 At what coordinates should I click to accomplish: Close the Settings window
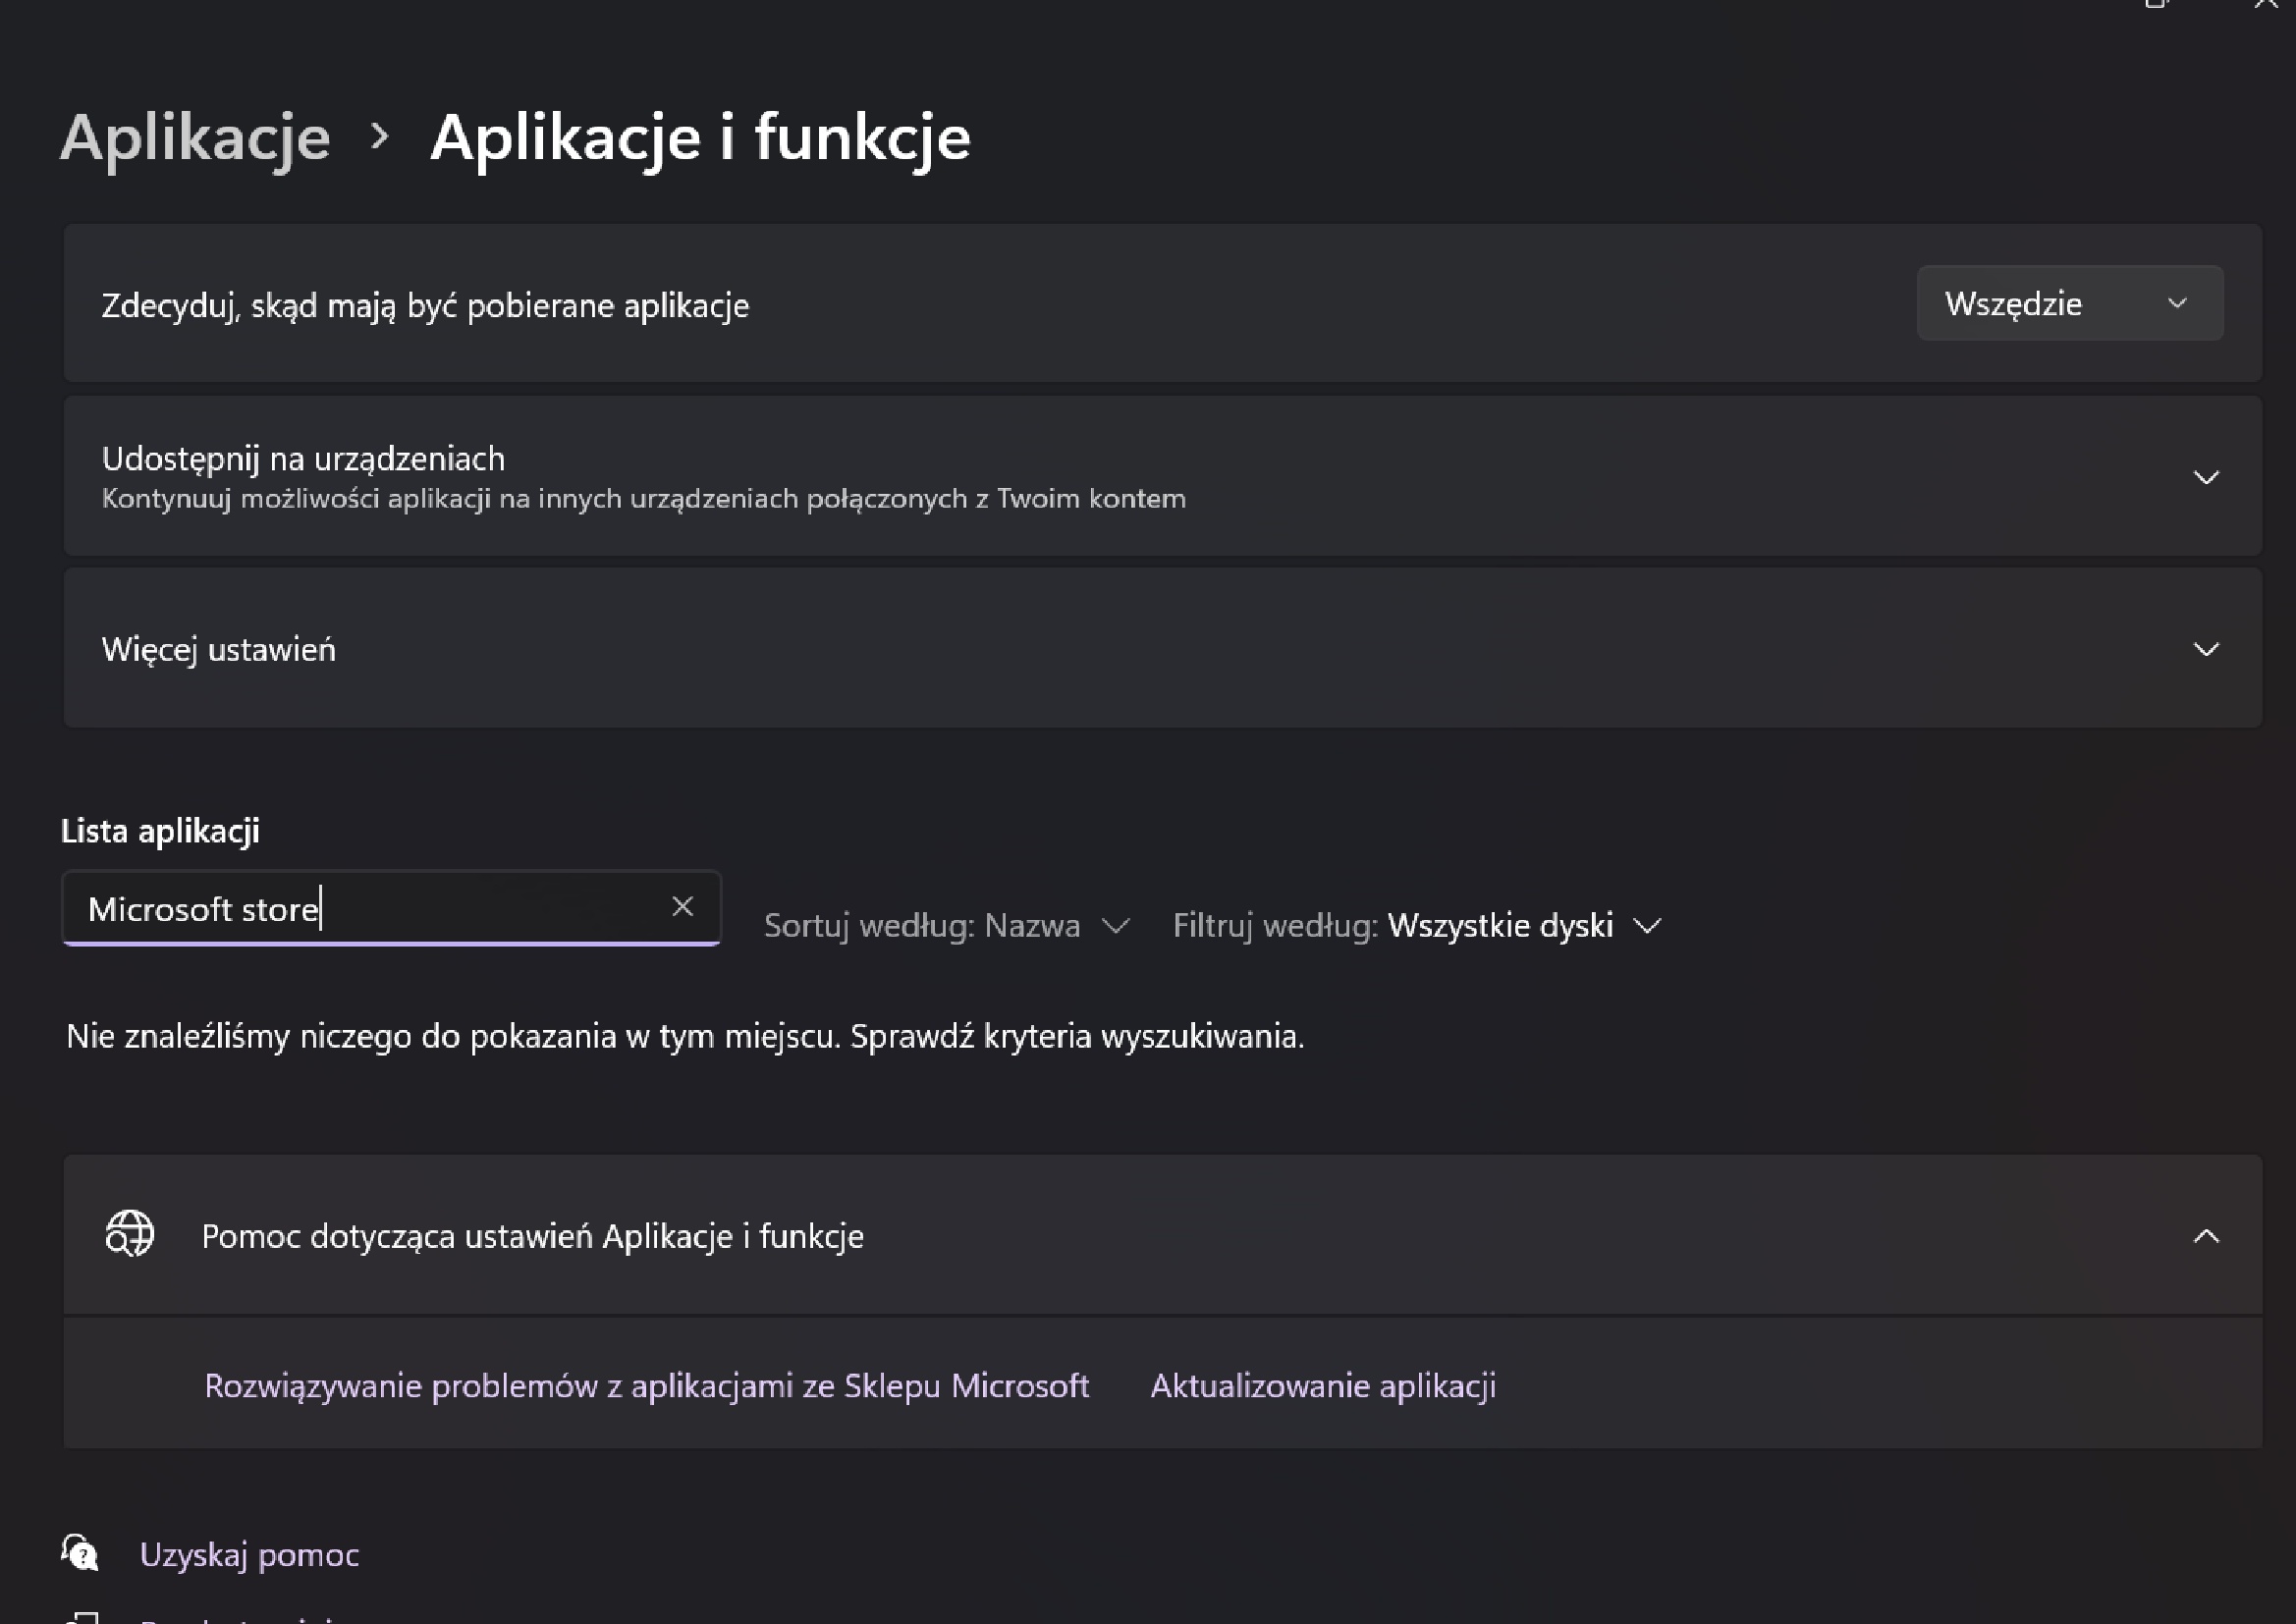tap(2267, 4)
